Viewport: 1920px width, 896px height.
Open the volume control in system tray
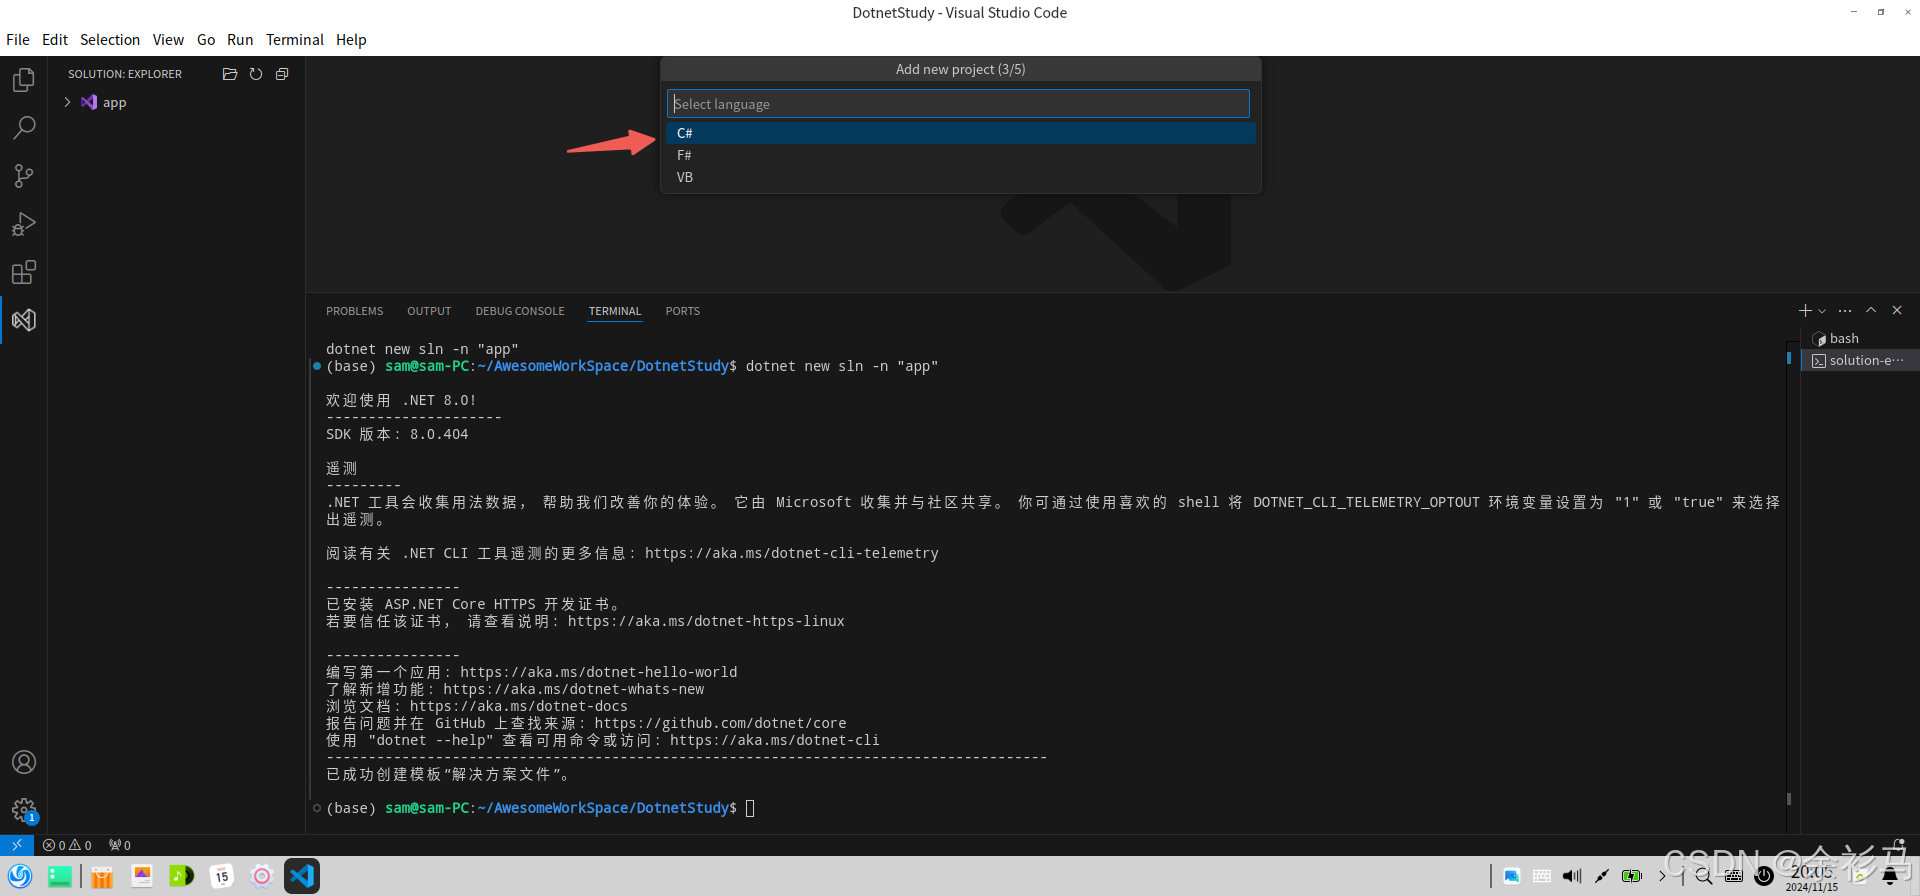point(1572,876)
